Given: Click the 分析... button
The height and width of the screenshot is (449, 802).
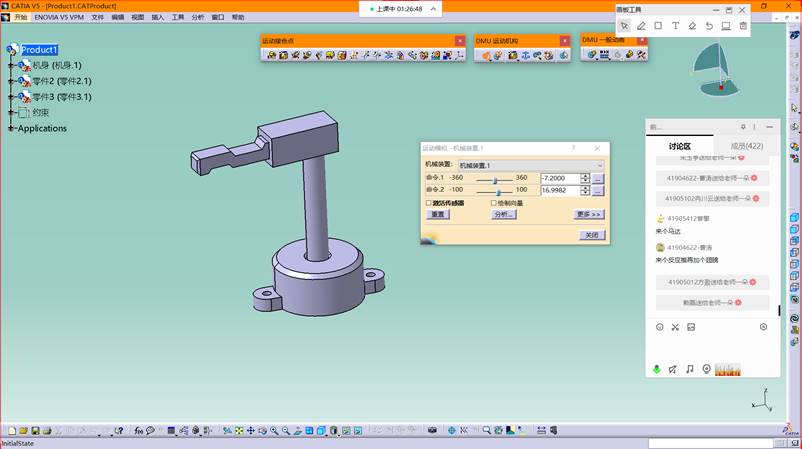Looking at the screenshot, I should tap(503, 214).
